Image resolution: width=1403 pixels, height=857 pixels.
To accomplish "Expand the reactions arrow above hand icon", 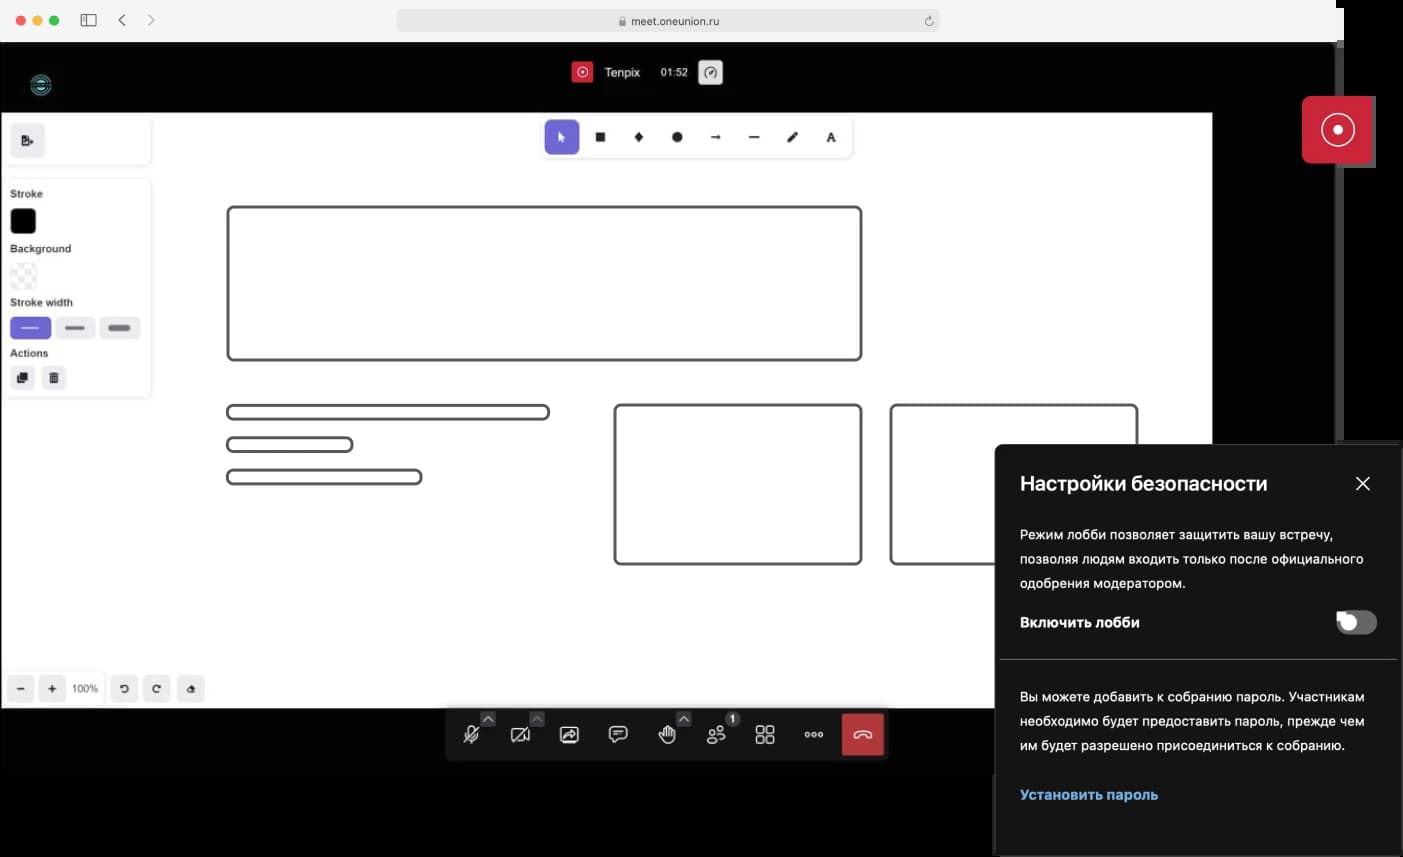I will tap(684, 719).
